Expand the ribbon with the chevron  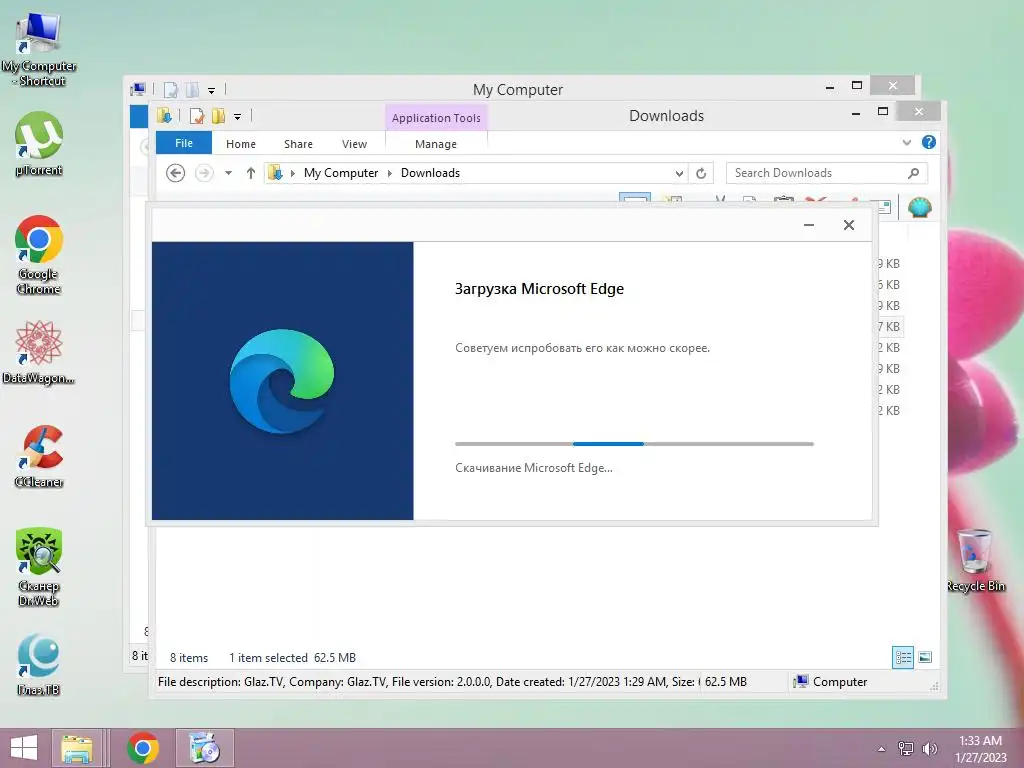(906, 142)
